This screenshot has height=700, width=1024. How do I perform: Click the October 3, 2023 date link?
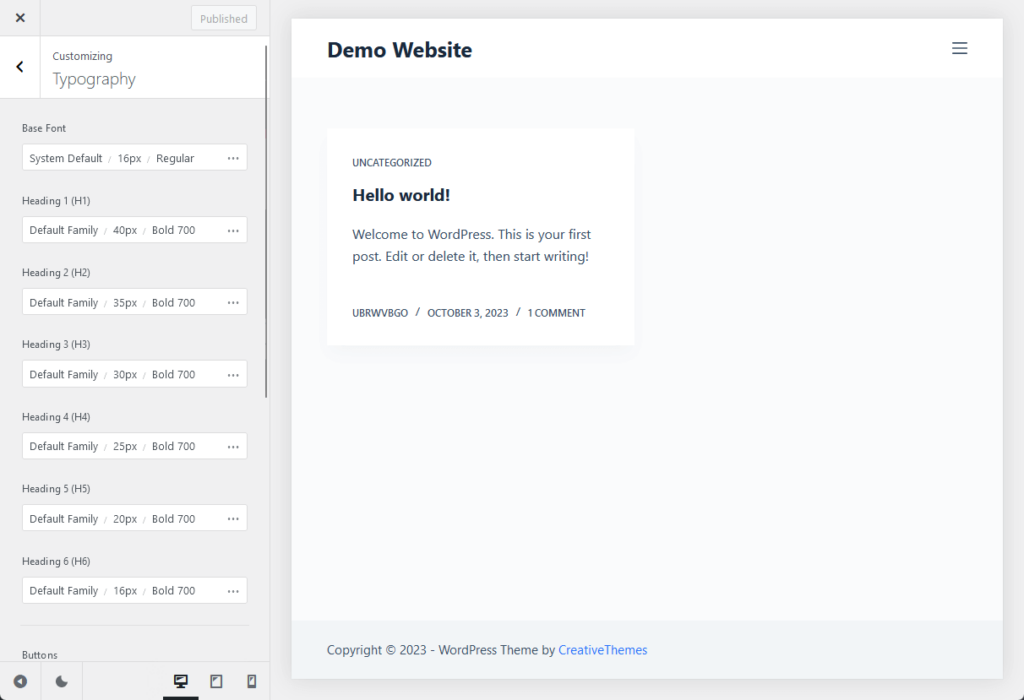tap(468, 313)
